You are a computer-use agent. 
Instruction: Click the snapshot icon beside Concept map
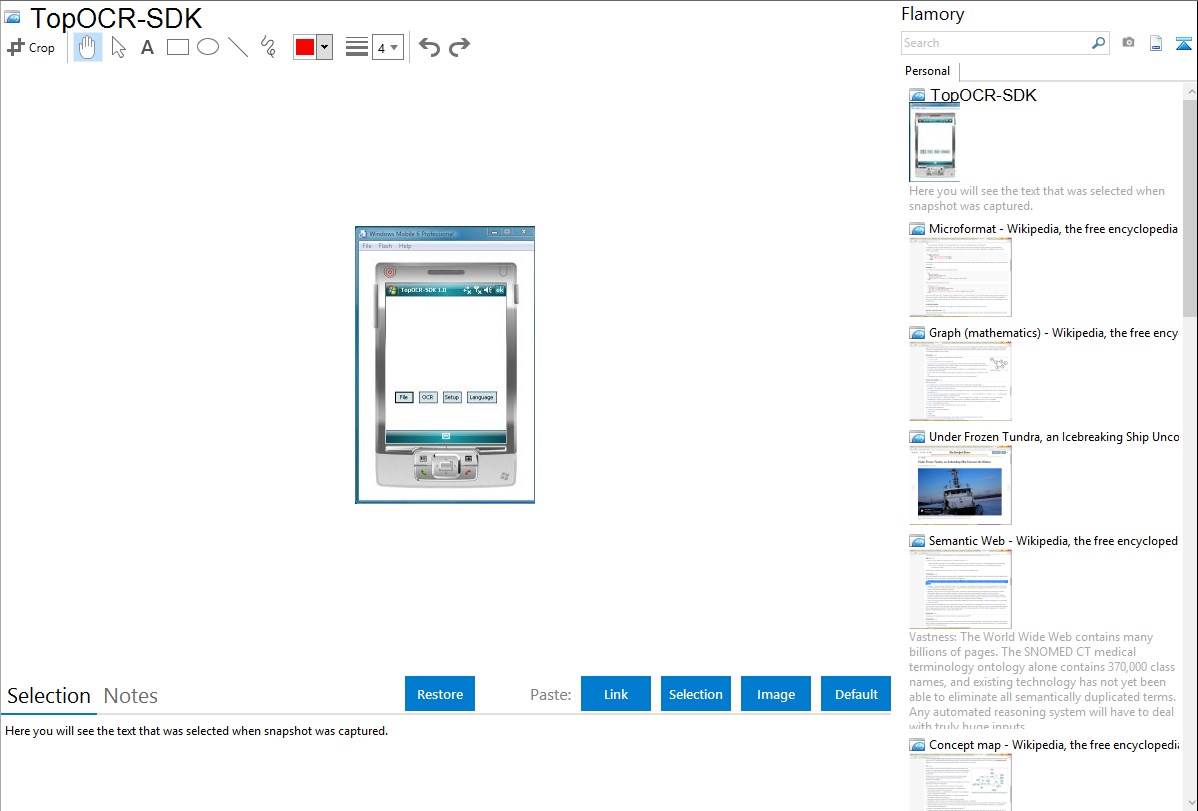coord(918,745)
